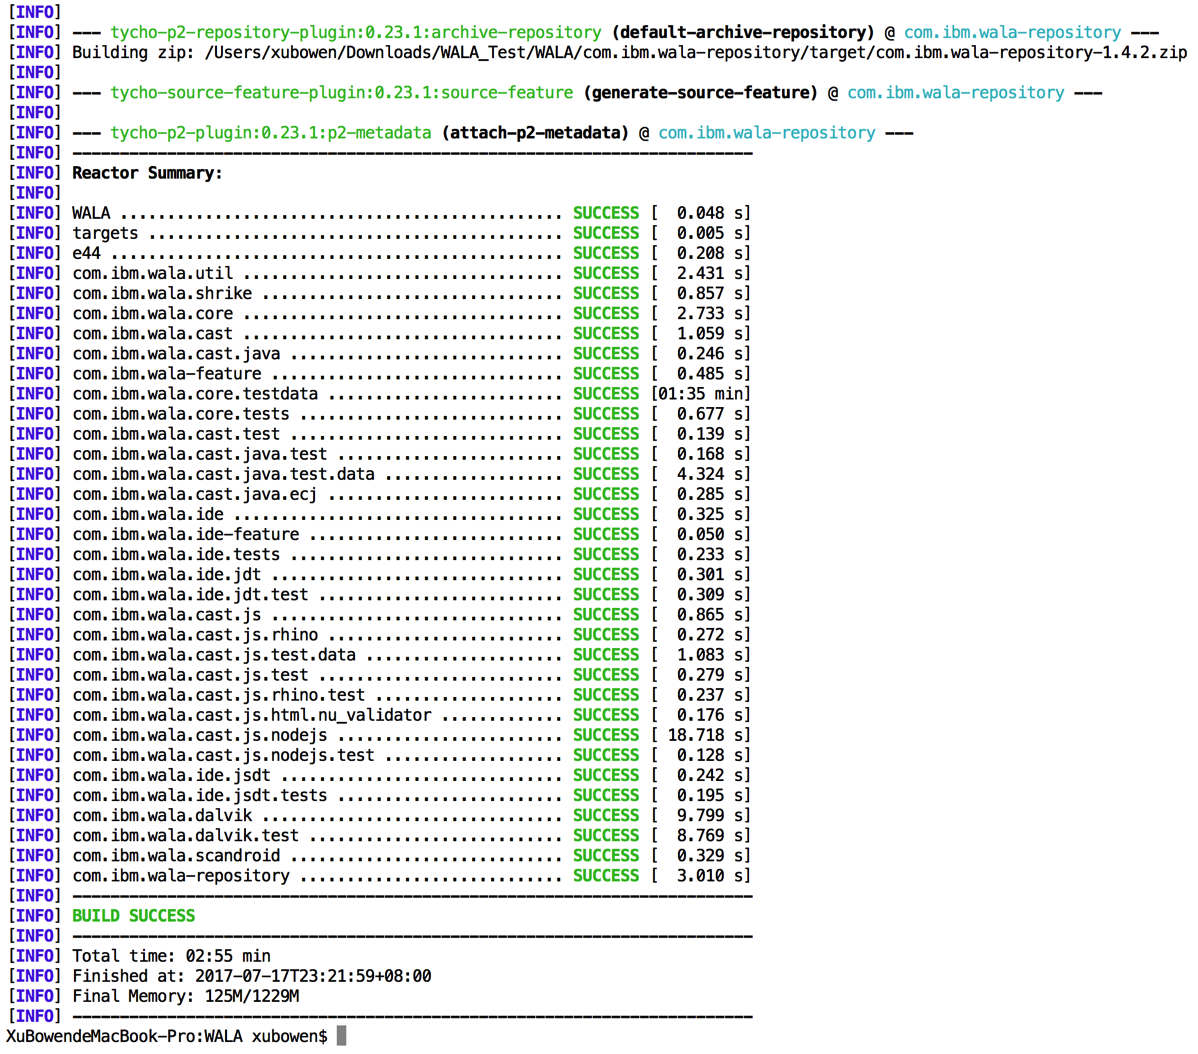Click the "Final Memory: 125M/1229M" line
This screenshot has height=1054, width=1198.
[186, 996]
